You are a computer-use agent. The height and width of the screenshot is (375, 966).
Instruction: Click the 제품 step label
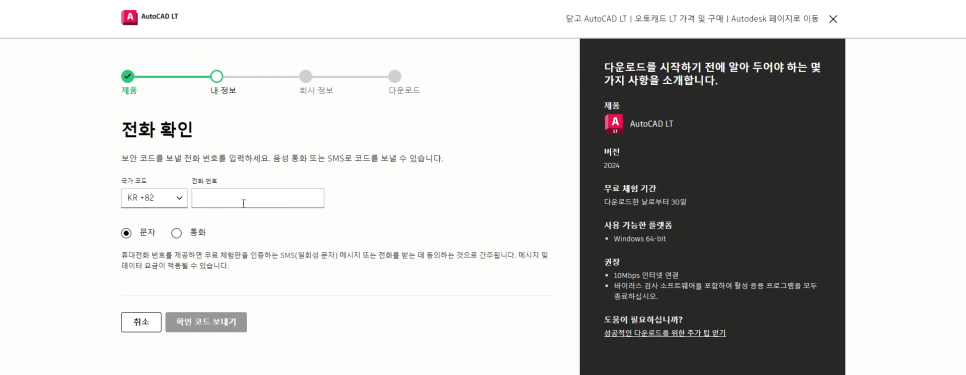(x=129, y=91)
